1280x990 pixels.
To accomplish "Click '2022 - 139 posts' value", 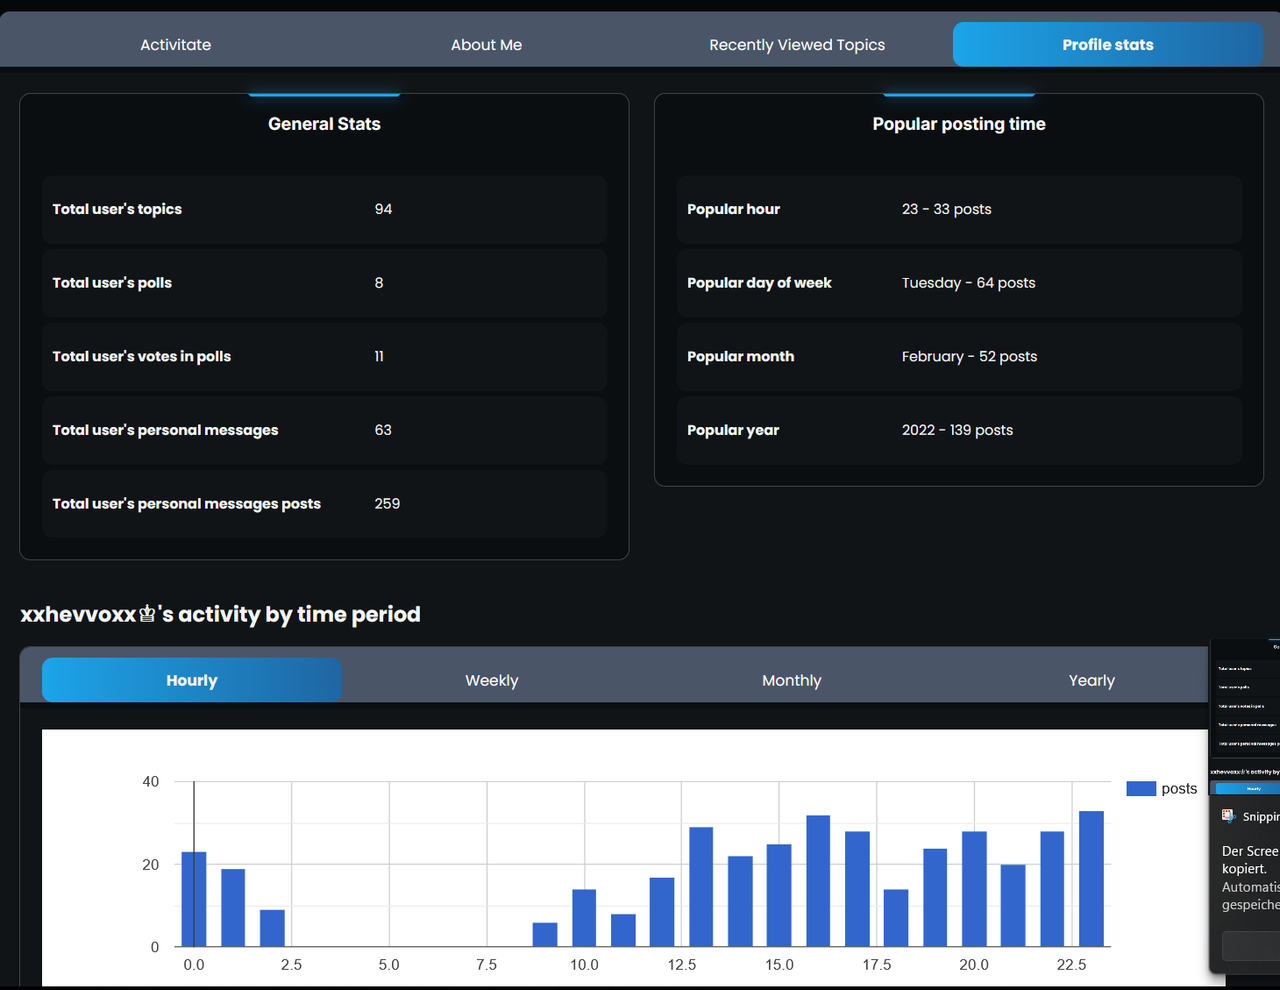I will tap(957, 430).
